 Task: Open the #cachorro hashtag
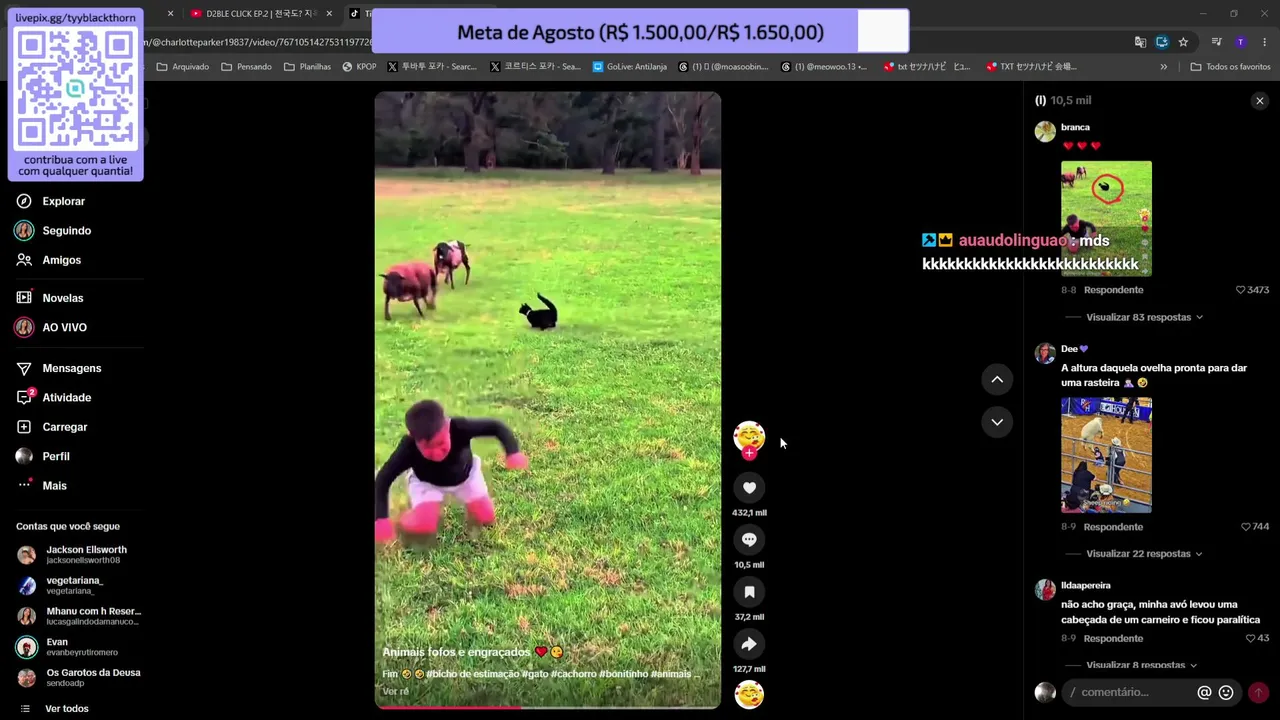coord(573,674)
